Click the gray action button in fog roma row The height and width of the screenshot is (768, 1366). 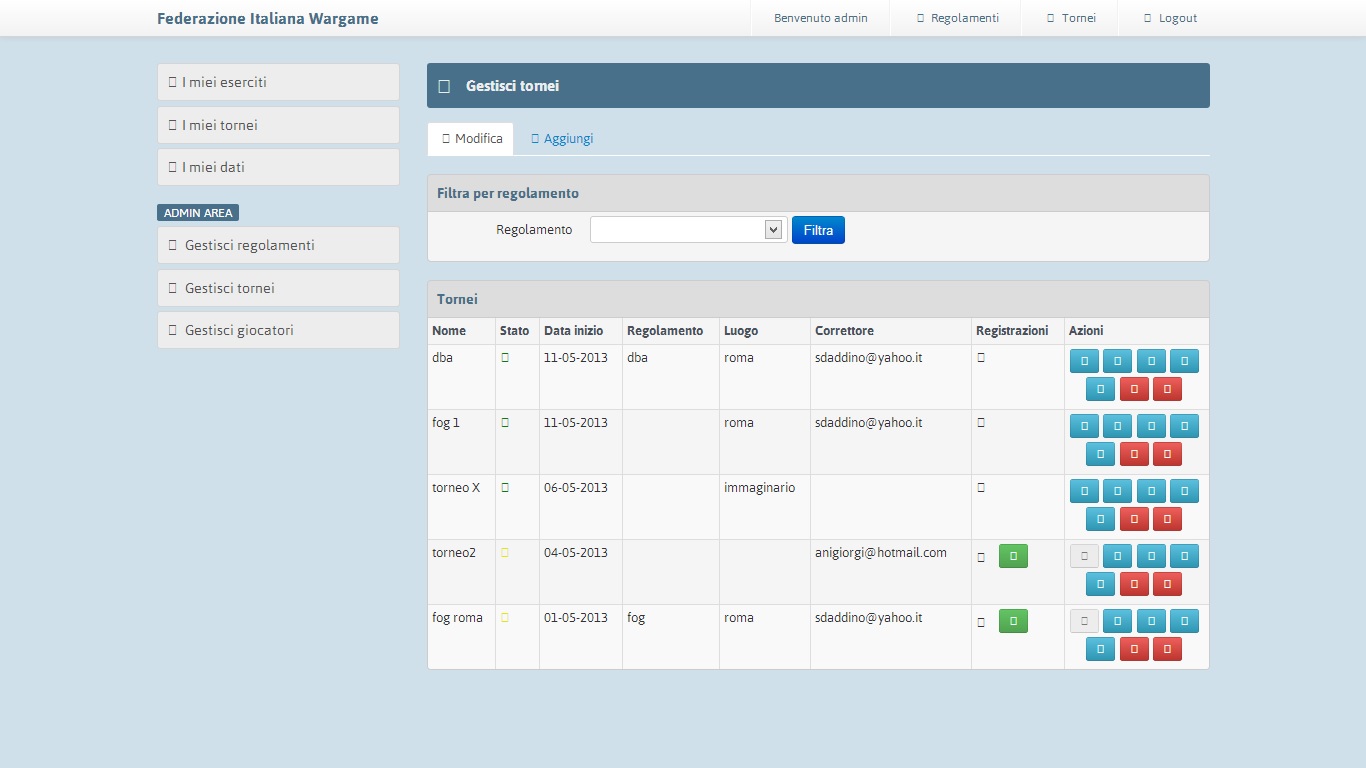pyautogui.click(x=1084, y=621)
